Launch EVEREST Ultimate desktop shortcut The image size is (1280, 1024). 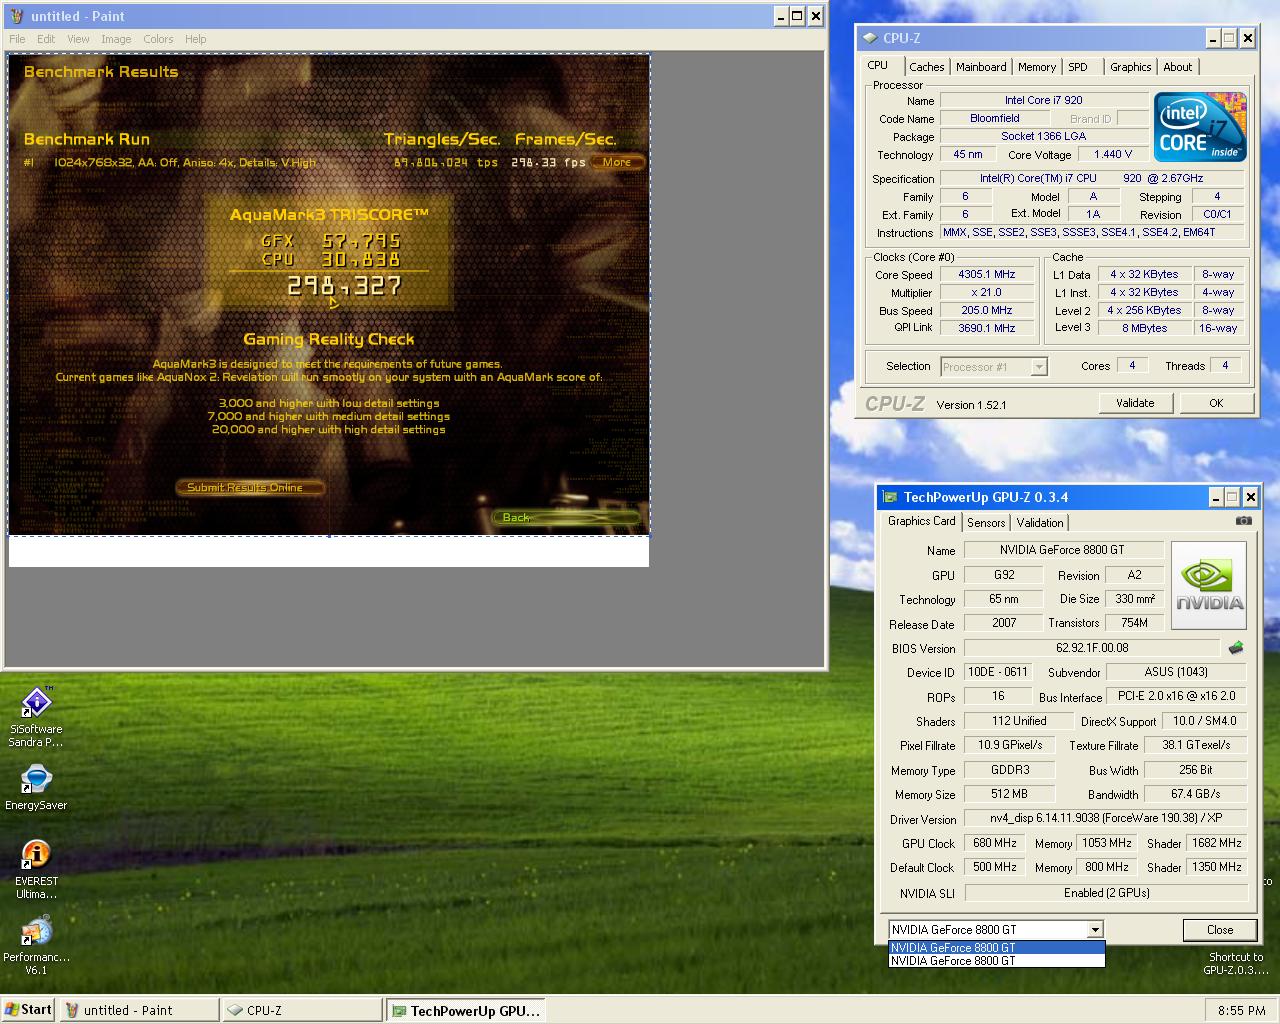[x=36, y=869]
